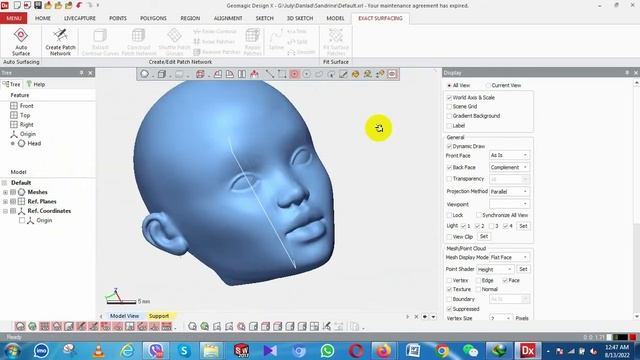Click the undo arrow in quick access toolbar

click(x=79, y=5)
